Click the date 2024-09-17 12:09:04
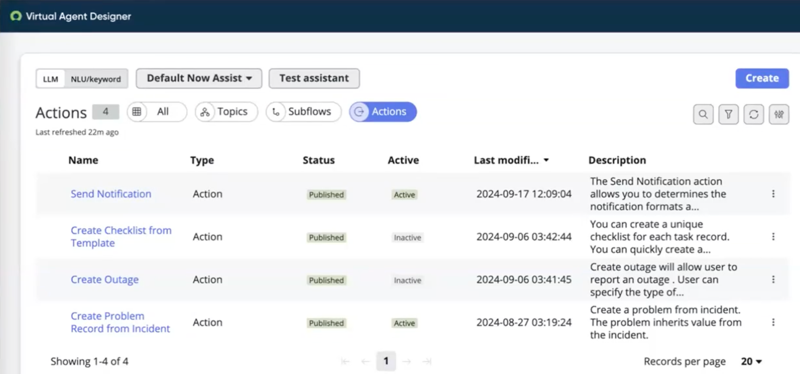This screenshot has width=800, height=374. click(x=524, y=194)
